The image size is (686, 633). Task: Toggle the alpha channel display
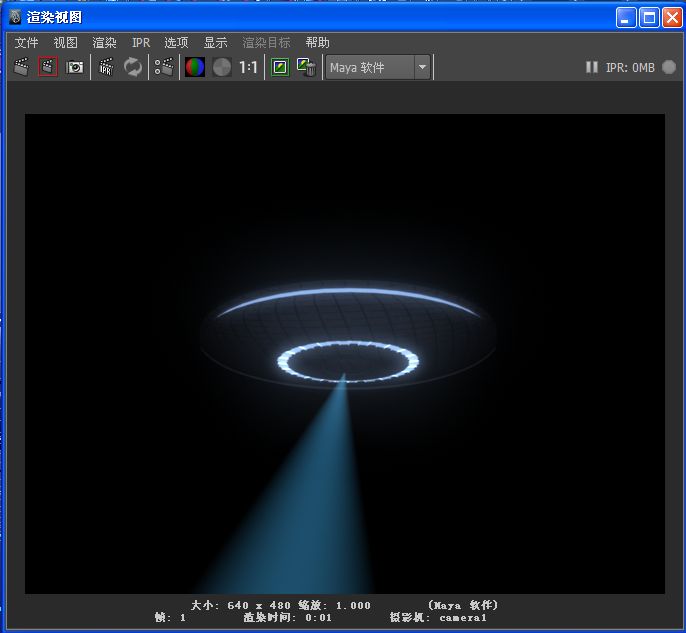(x=221, y=67)
